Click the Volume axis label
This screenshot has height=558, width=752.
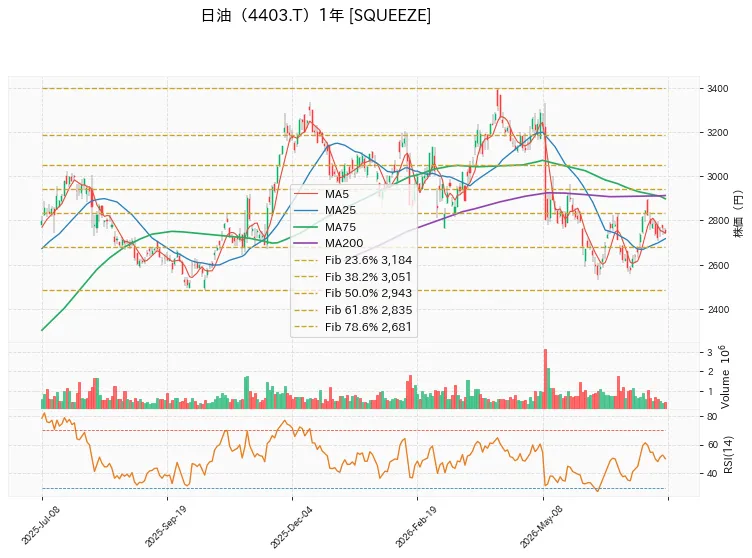(x=725, y=377)
